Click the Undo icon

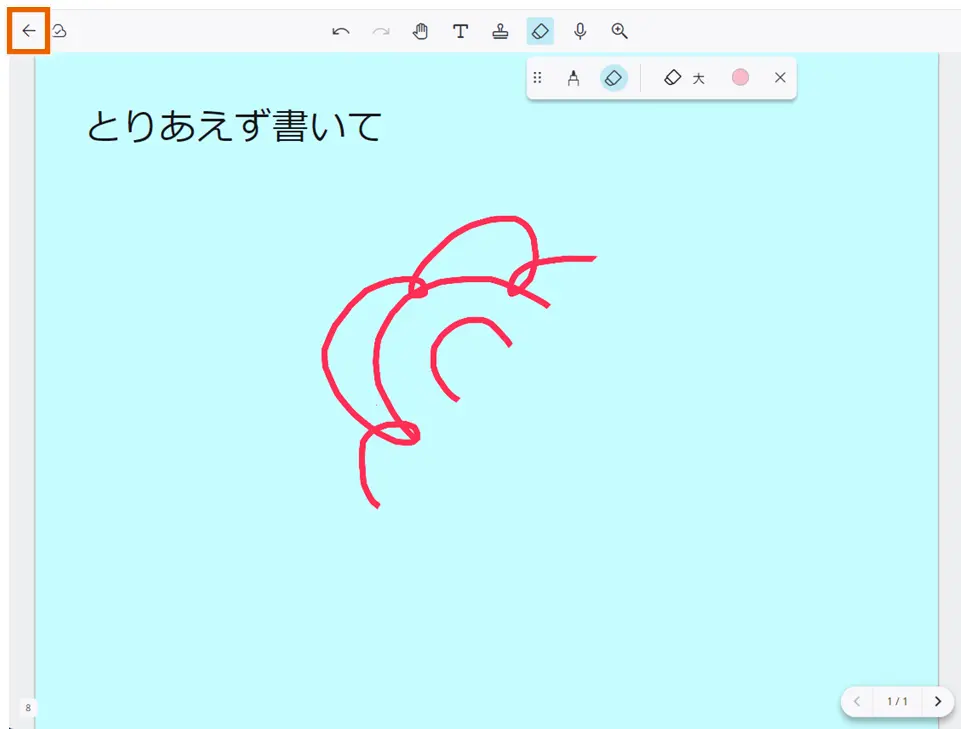tap(340, 31)
